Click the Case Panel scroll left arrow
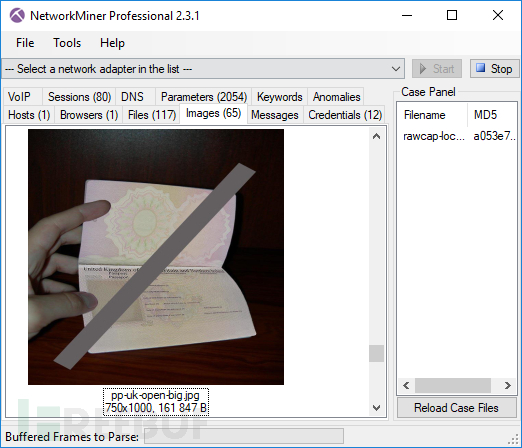This screenshot has width=522, height=448. [406, 386]
